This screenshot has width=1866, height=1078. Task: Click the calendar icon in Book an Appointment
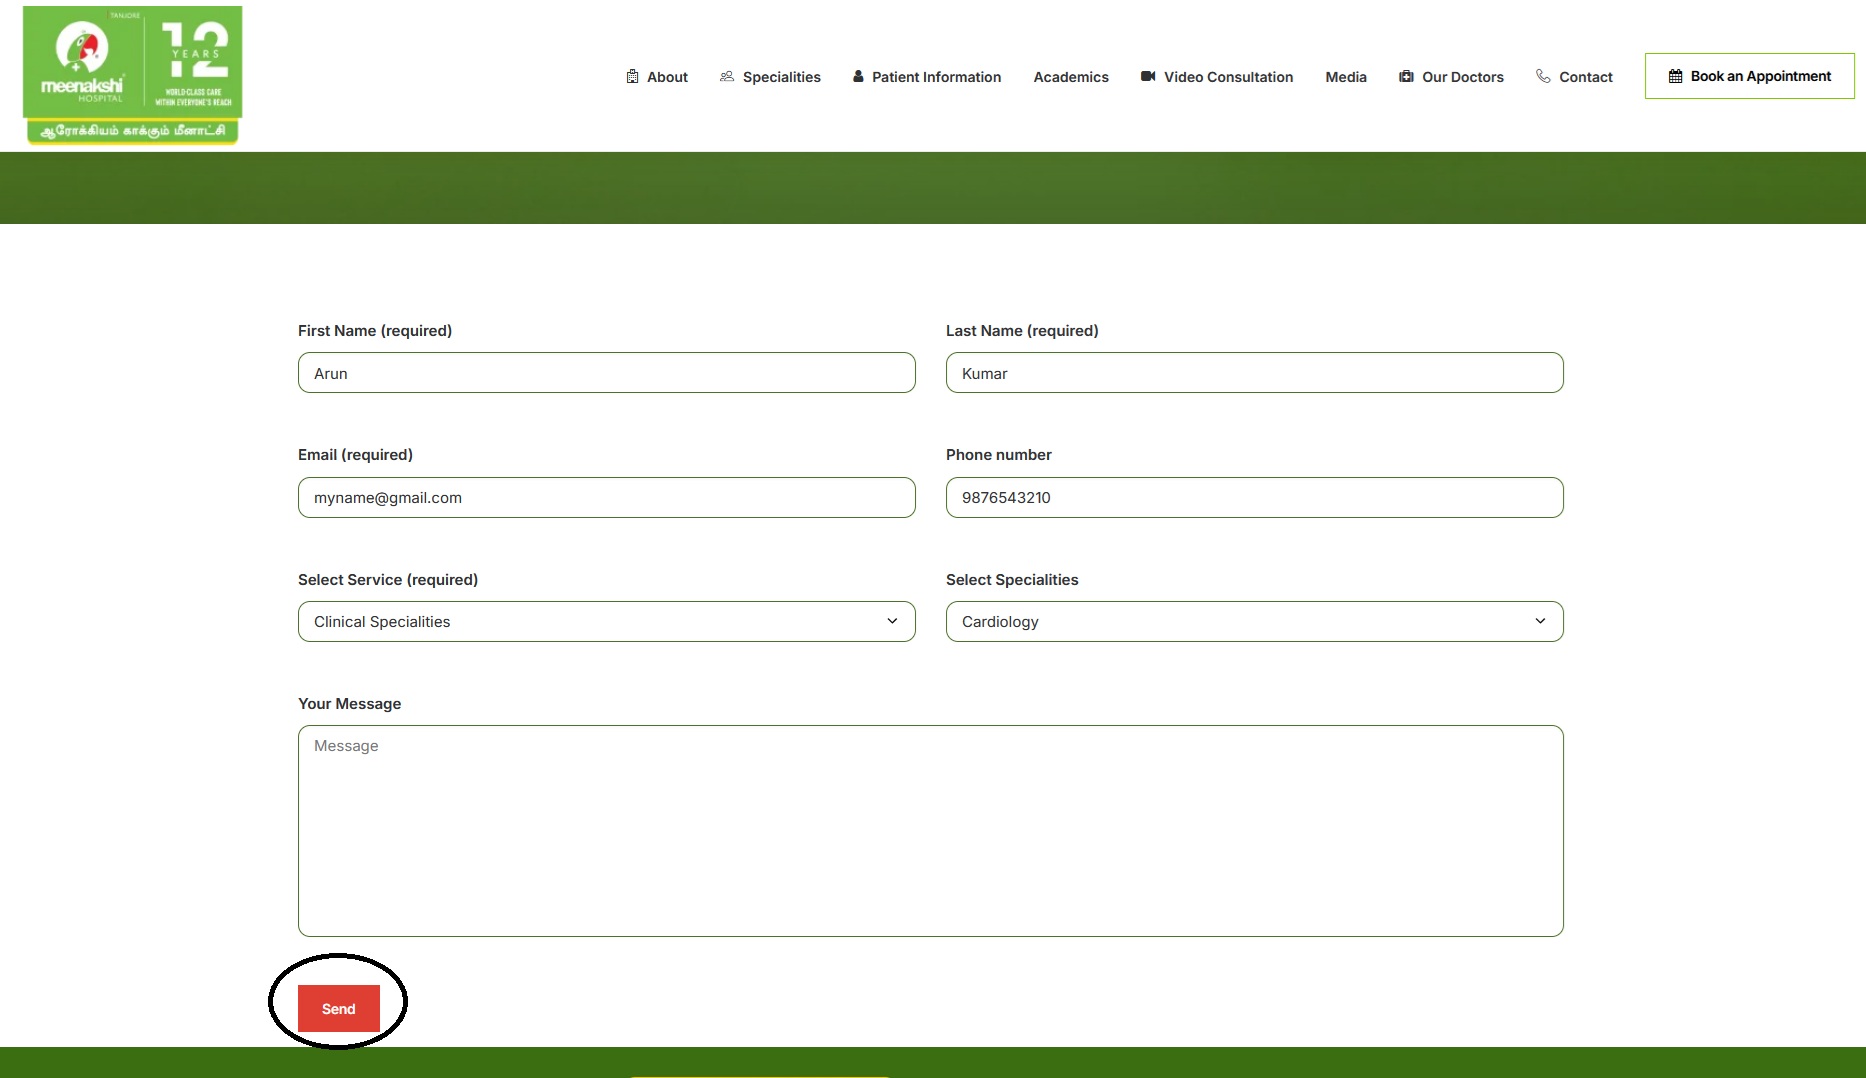(1675, 77)
